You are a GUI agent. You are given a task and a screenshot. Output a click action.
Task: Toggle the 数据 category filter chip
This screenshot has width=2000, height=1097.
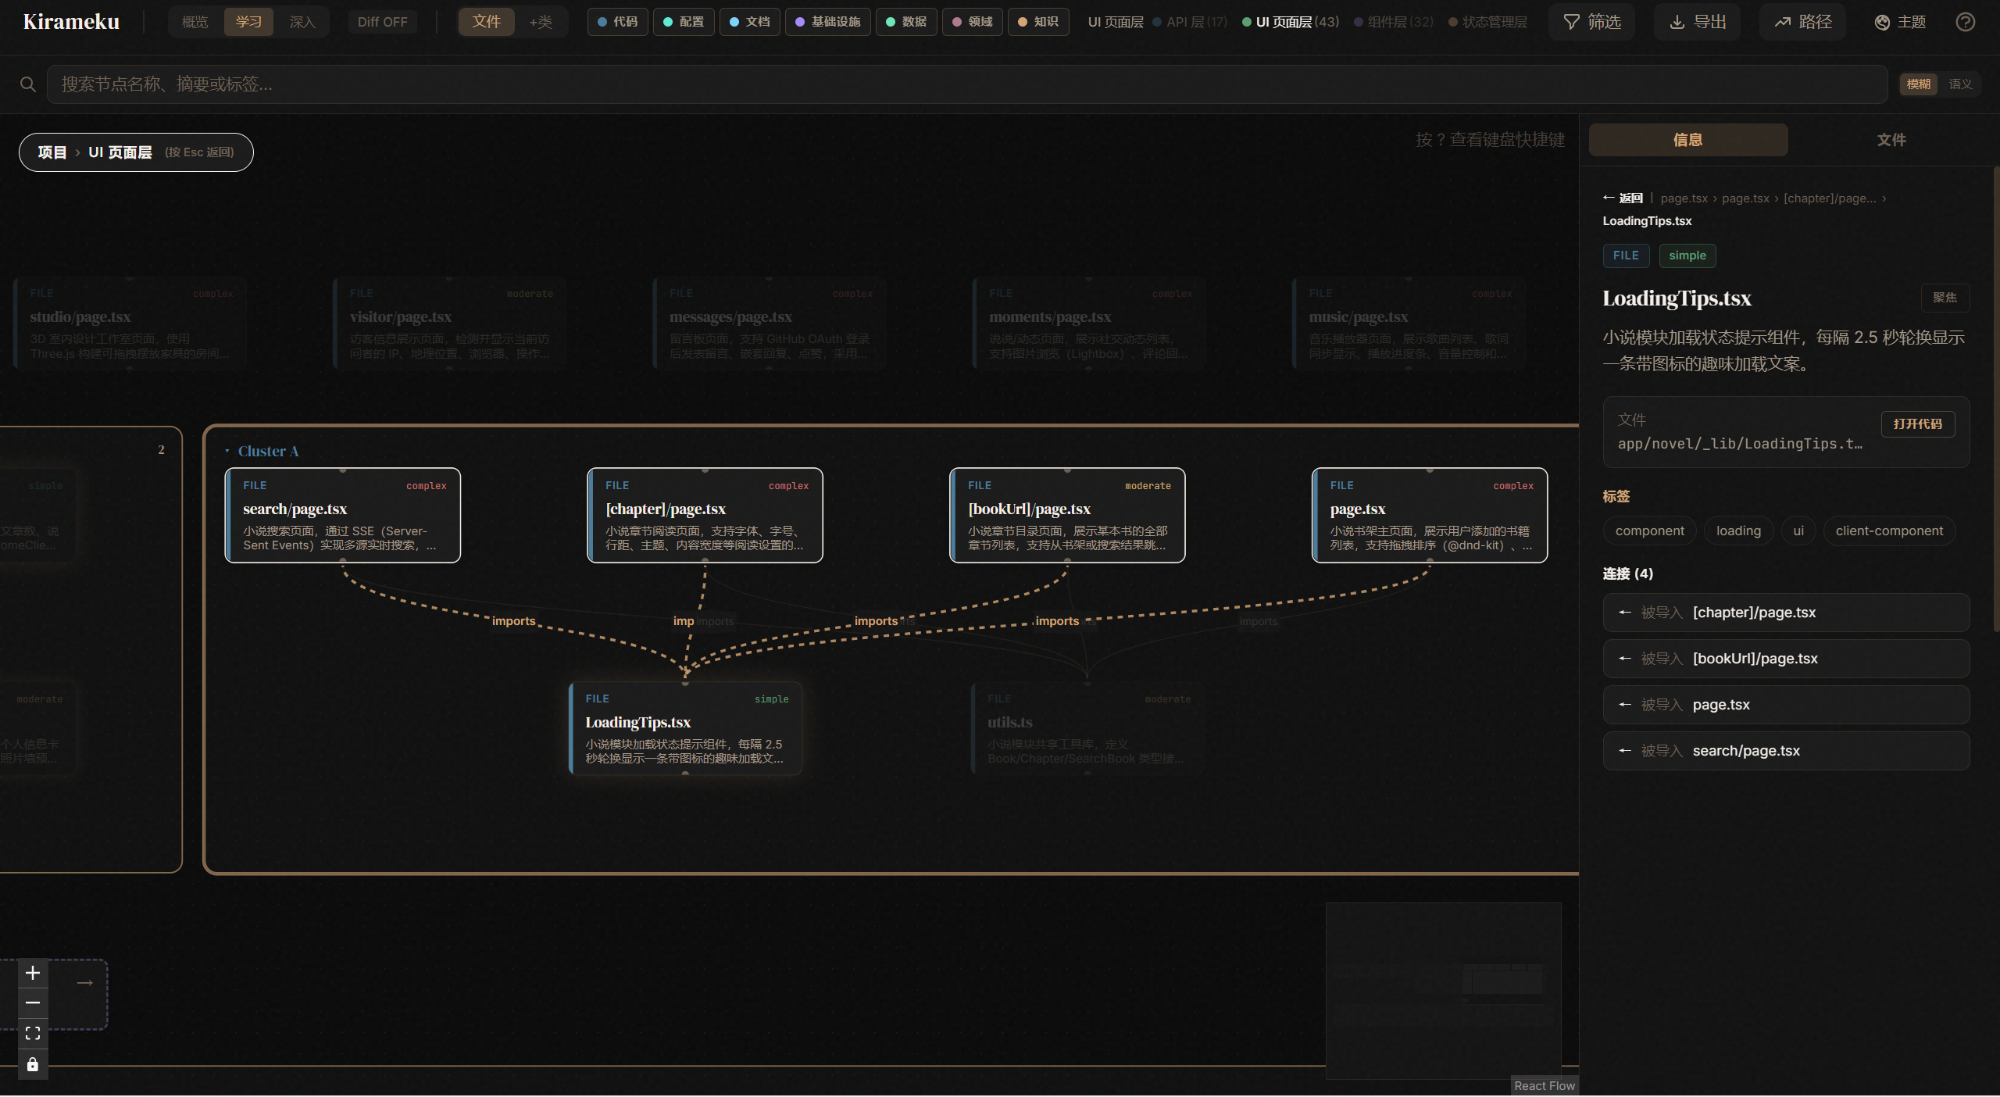coord(906,22)
